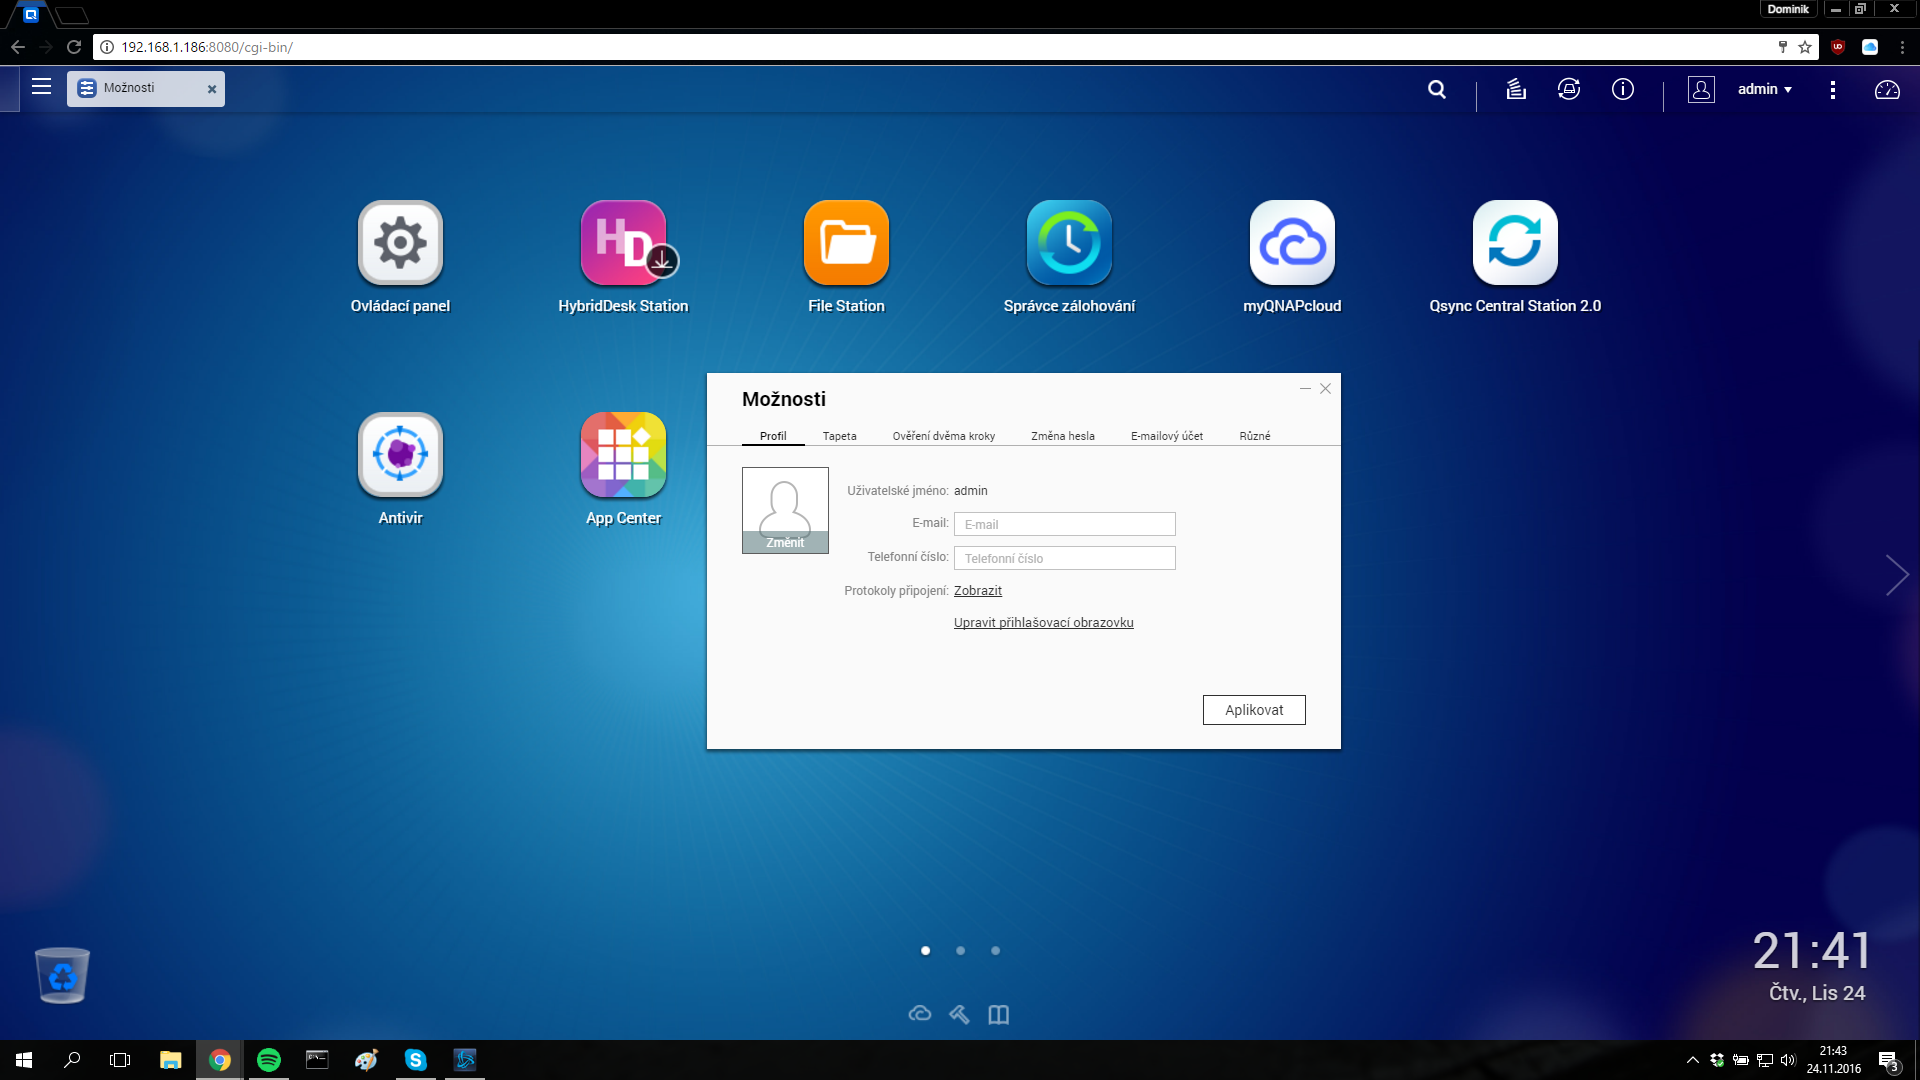Launch HybridDesk Station
This screenshot has width=1920, height=1080.
623,243
